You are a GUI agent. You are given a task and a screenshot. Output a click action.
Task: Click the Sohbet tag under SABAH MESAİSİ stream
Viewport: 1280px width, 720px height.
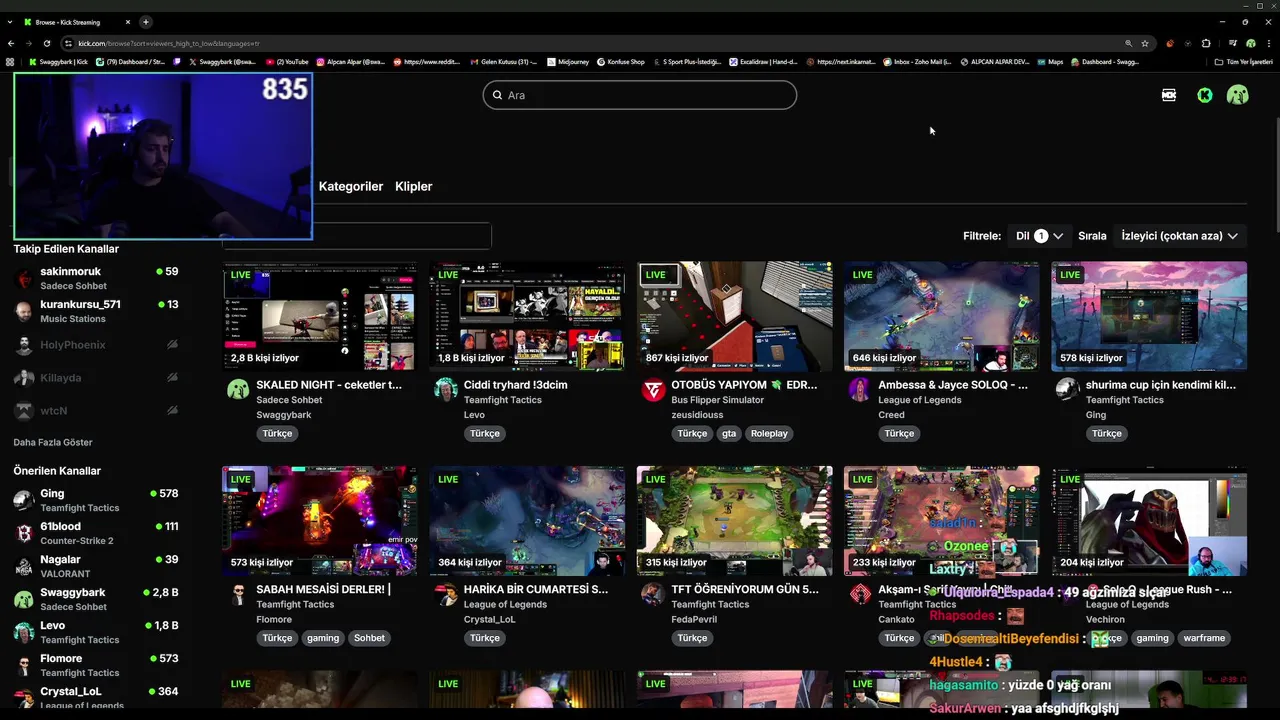pyautogui.click(x=369, y=638)
